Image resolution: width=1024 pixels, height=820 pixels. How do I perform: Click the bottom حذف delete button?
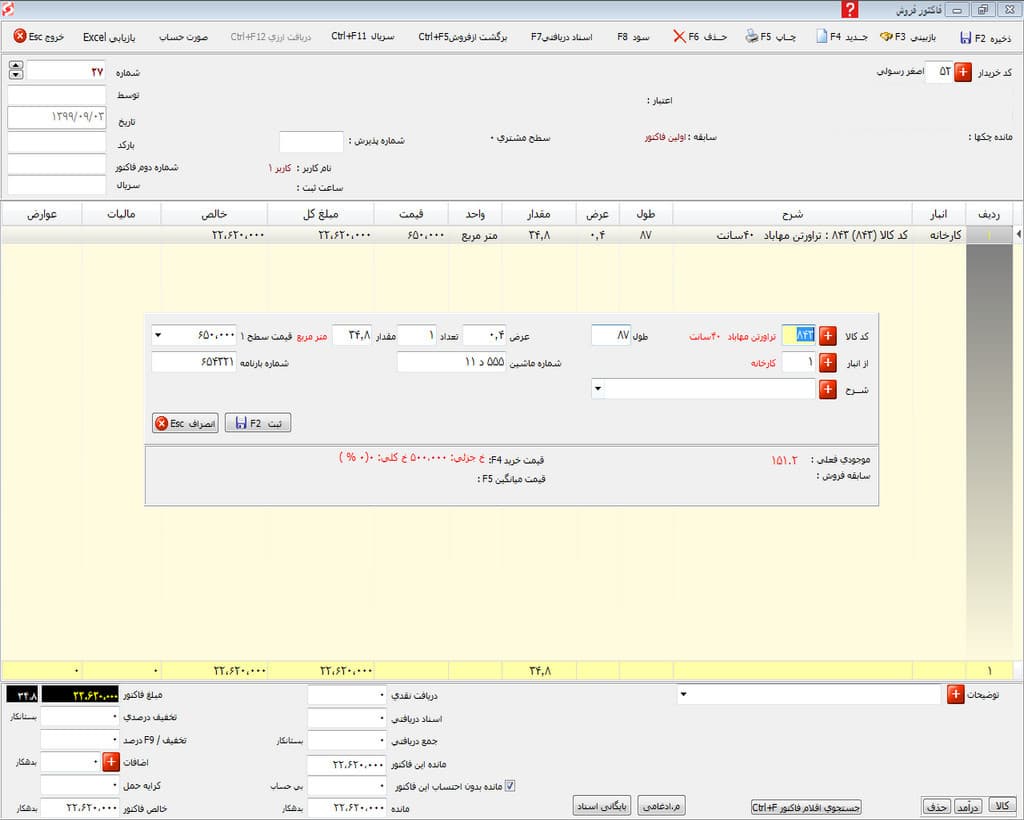tap(936, 806)
